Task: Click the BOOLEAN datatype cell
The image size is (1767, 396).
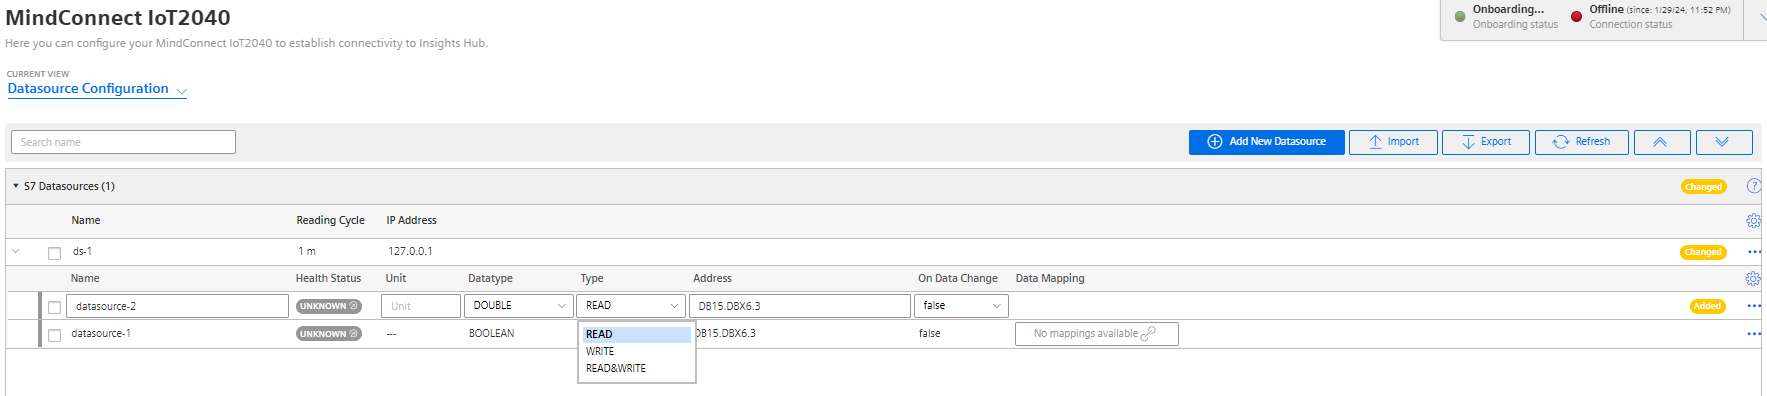Action: point(492,334)
